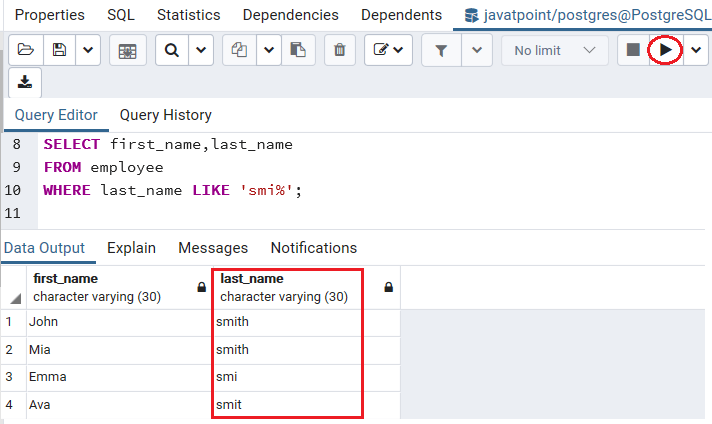This screenshot has width=712, height=424.
Task: Expand the save options dropdown arrow
Action: [88, 50]
